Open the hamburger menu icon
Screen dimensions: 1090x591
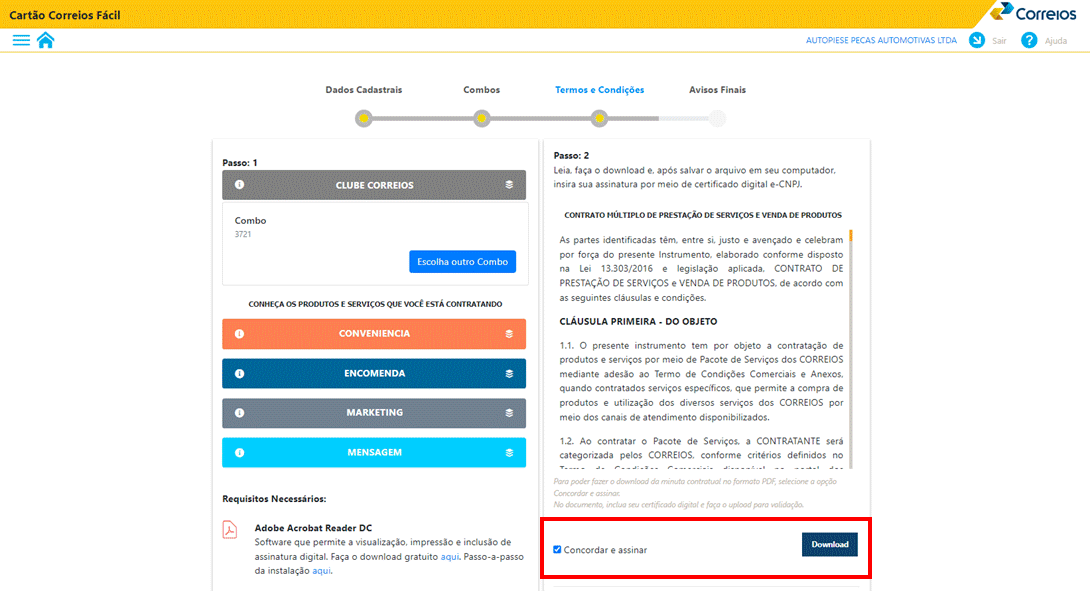(21, 40)
